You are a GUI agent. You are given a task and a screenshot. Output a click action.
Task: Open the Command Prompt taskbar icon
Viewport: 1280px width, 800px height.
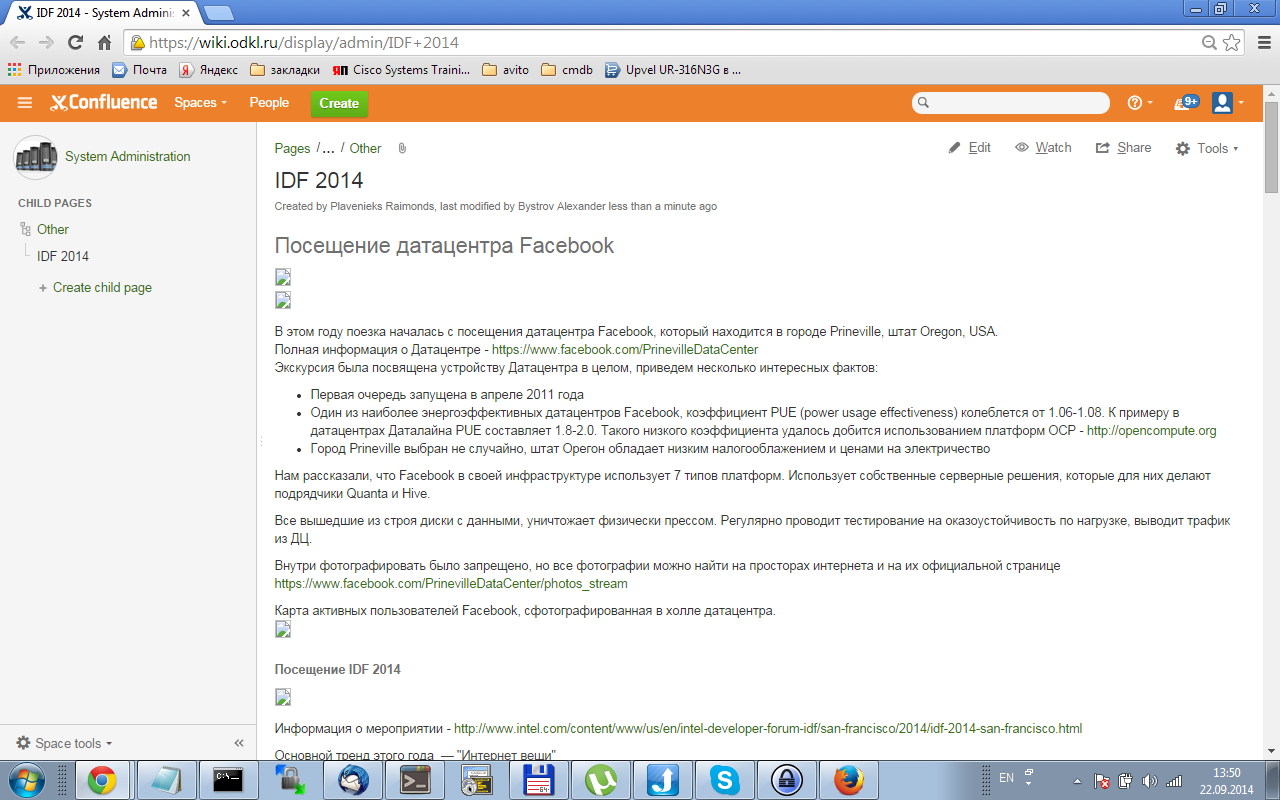point(228,780)
